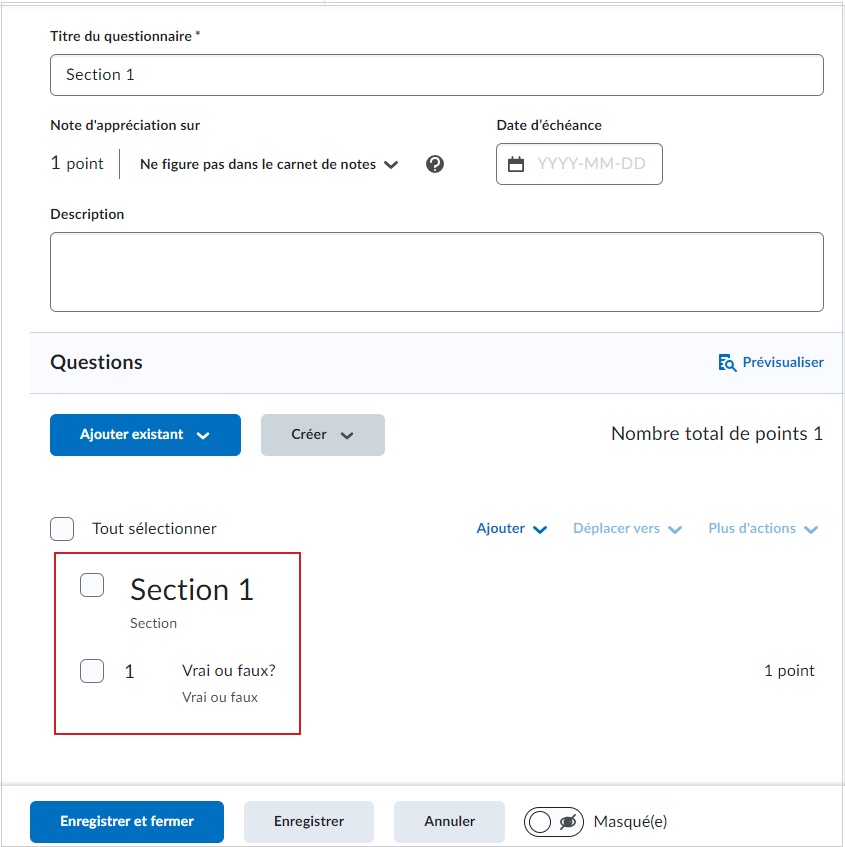The height and width of the screenshot is (847, 845).
Task: Click Enregistrer et fermer button
Action: (127, 822)
